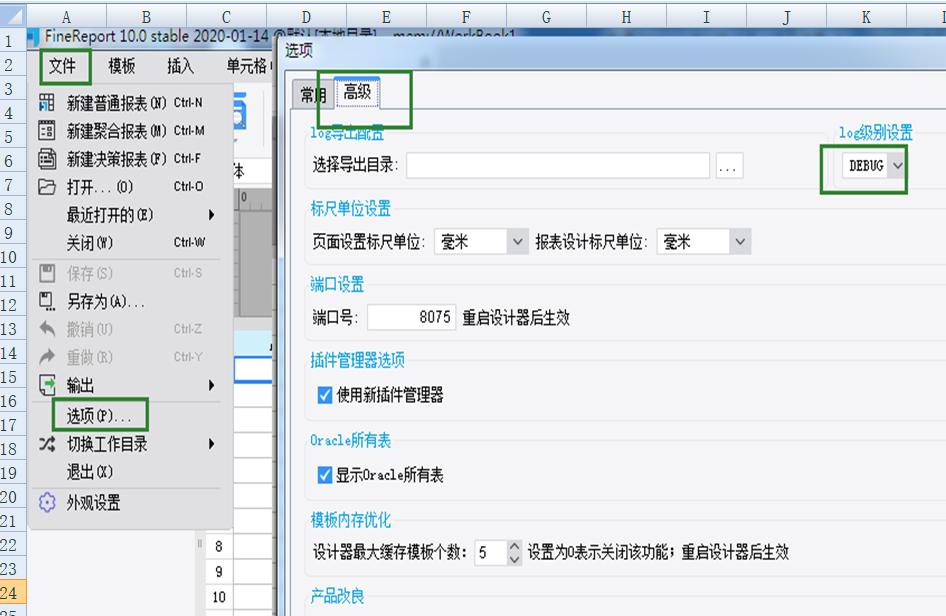The image size is (946, 616).
Task: Select column A header in spreadsheet
Action: pos(66,16)
